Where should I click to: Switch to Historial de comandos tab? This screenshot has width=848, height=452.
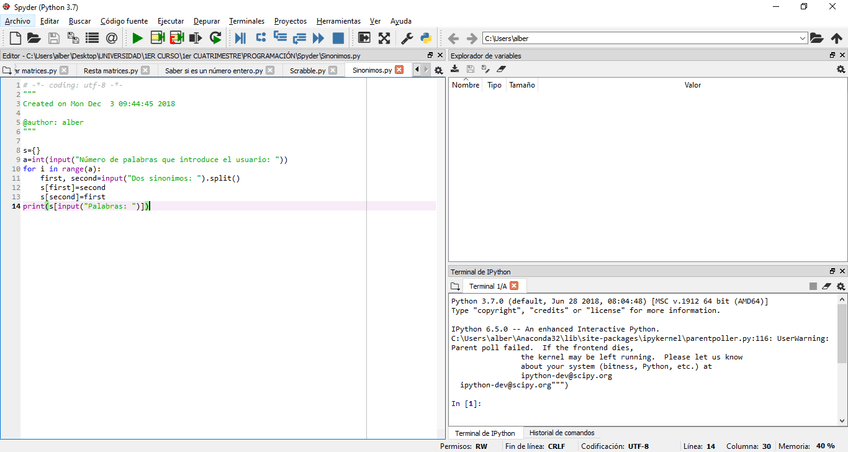pyautogui.click(x=561, y=433)
